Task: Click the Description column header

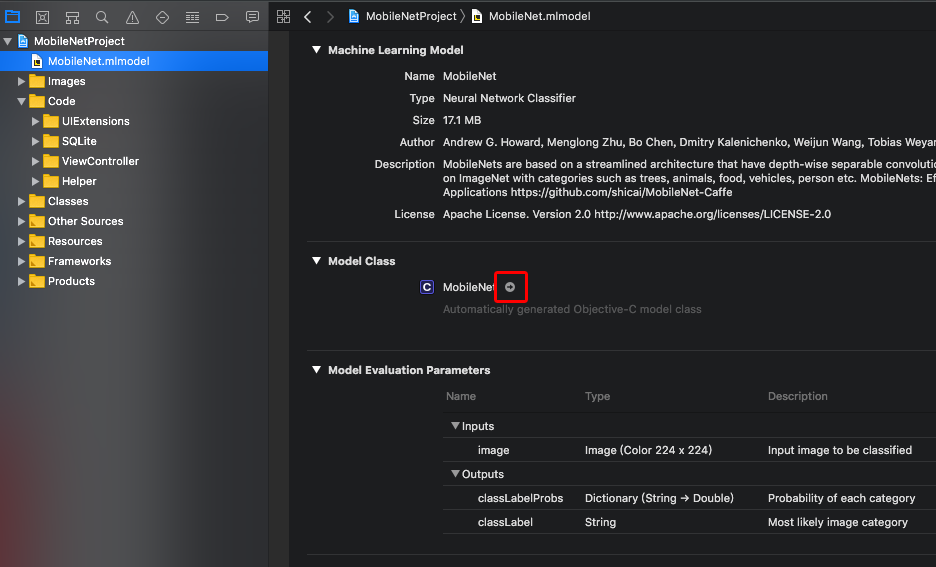Action: click(798, 396)
